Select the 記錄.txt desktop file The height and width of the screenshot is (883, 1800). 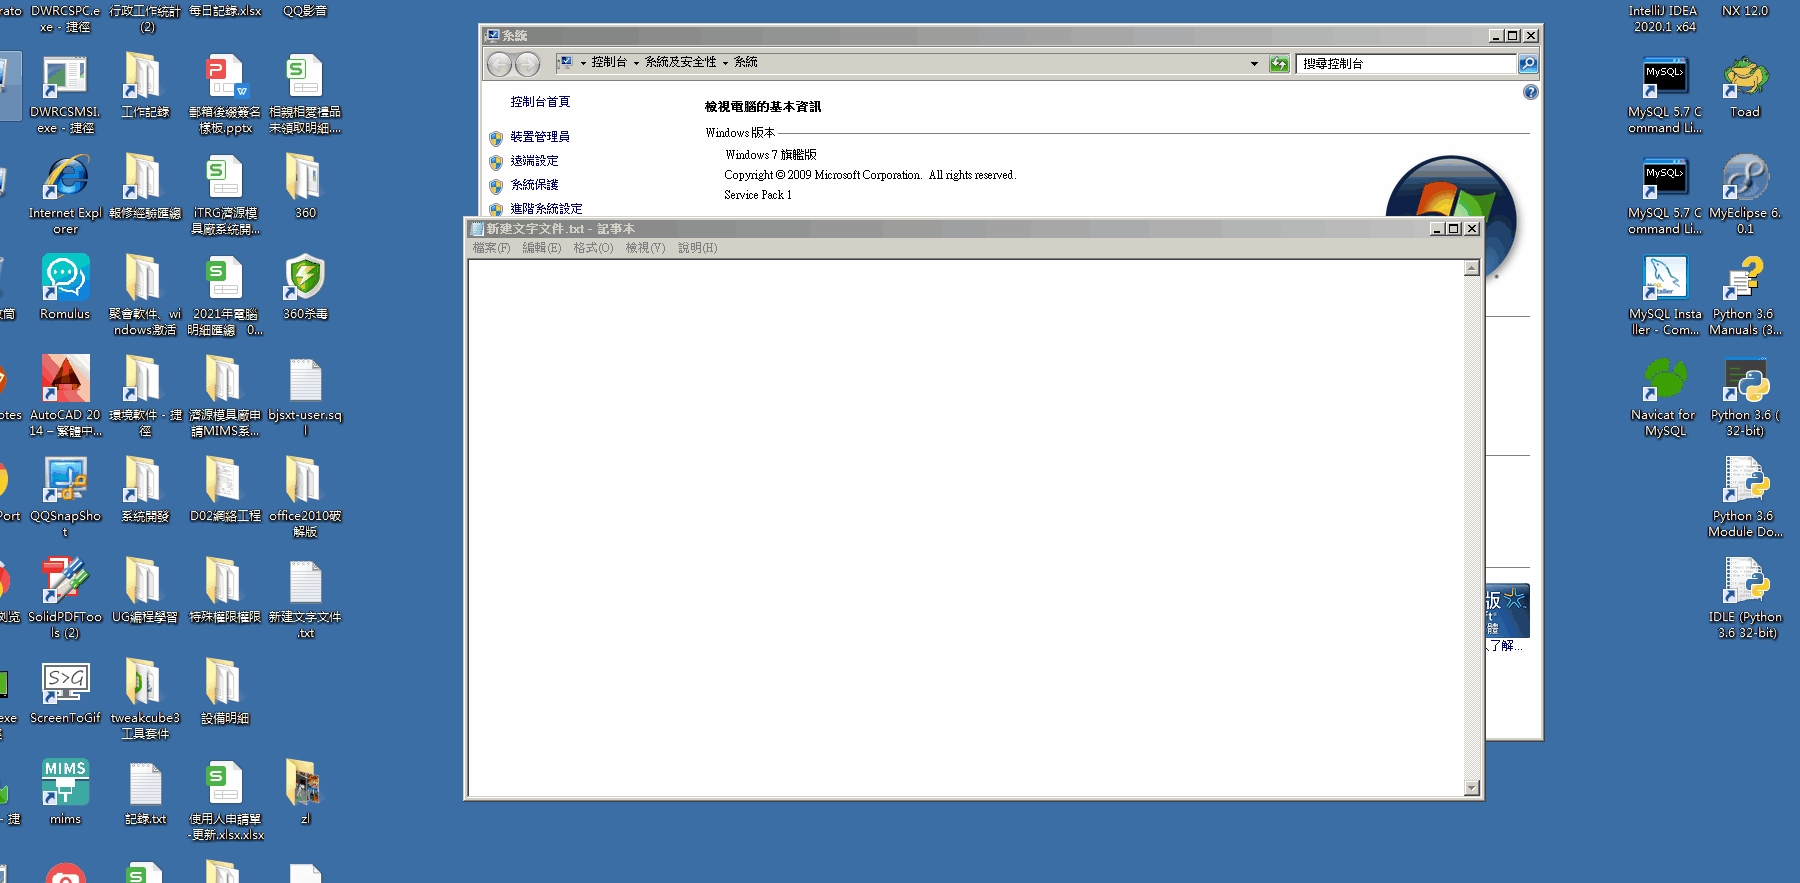click(x=145, y=792)
